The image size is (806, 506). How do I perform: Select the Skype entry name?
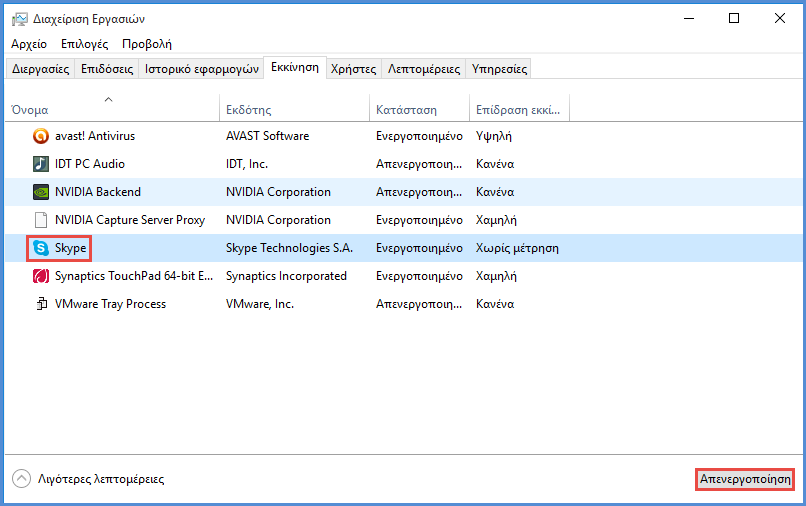click(x=70, y=248)
